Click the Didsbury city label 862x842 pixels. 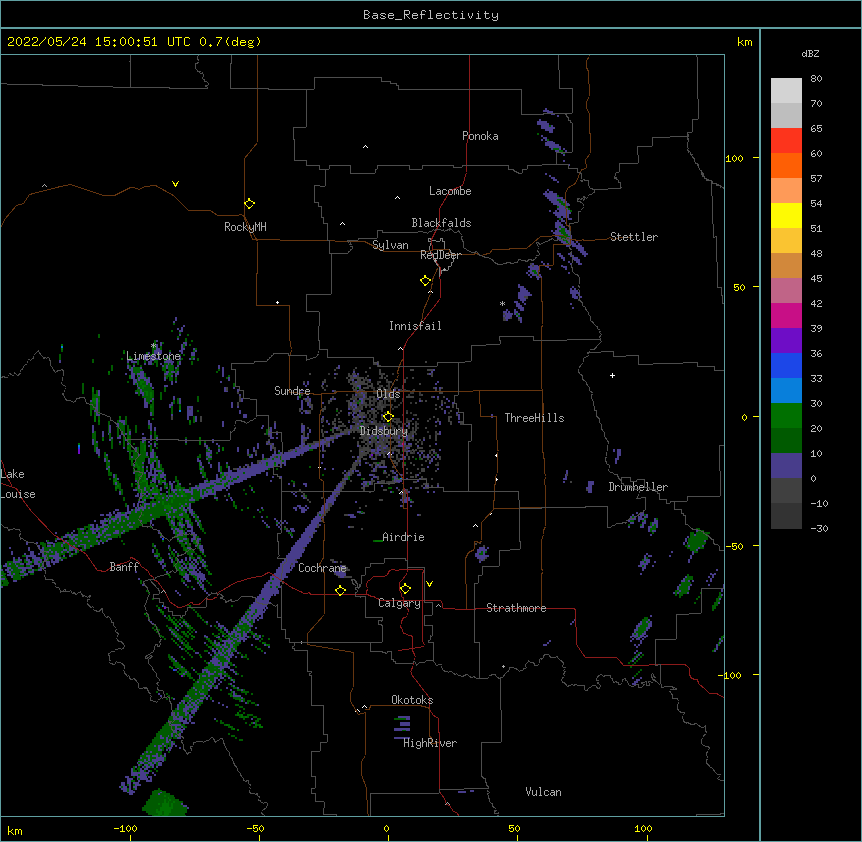384,431
